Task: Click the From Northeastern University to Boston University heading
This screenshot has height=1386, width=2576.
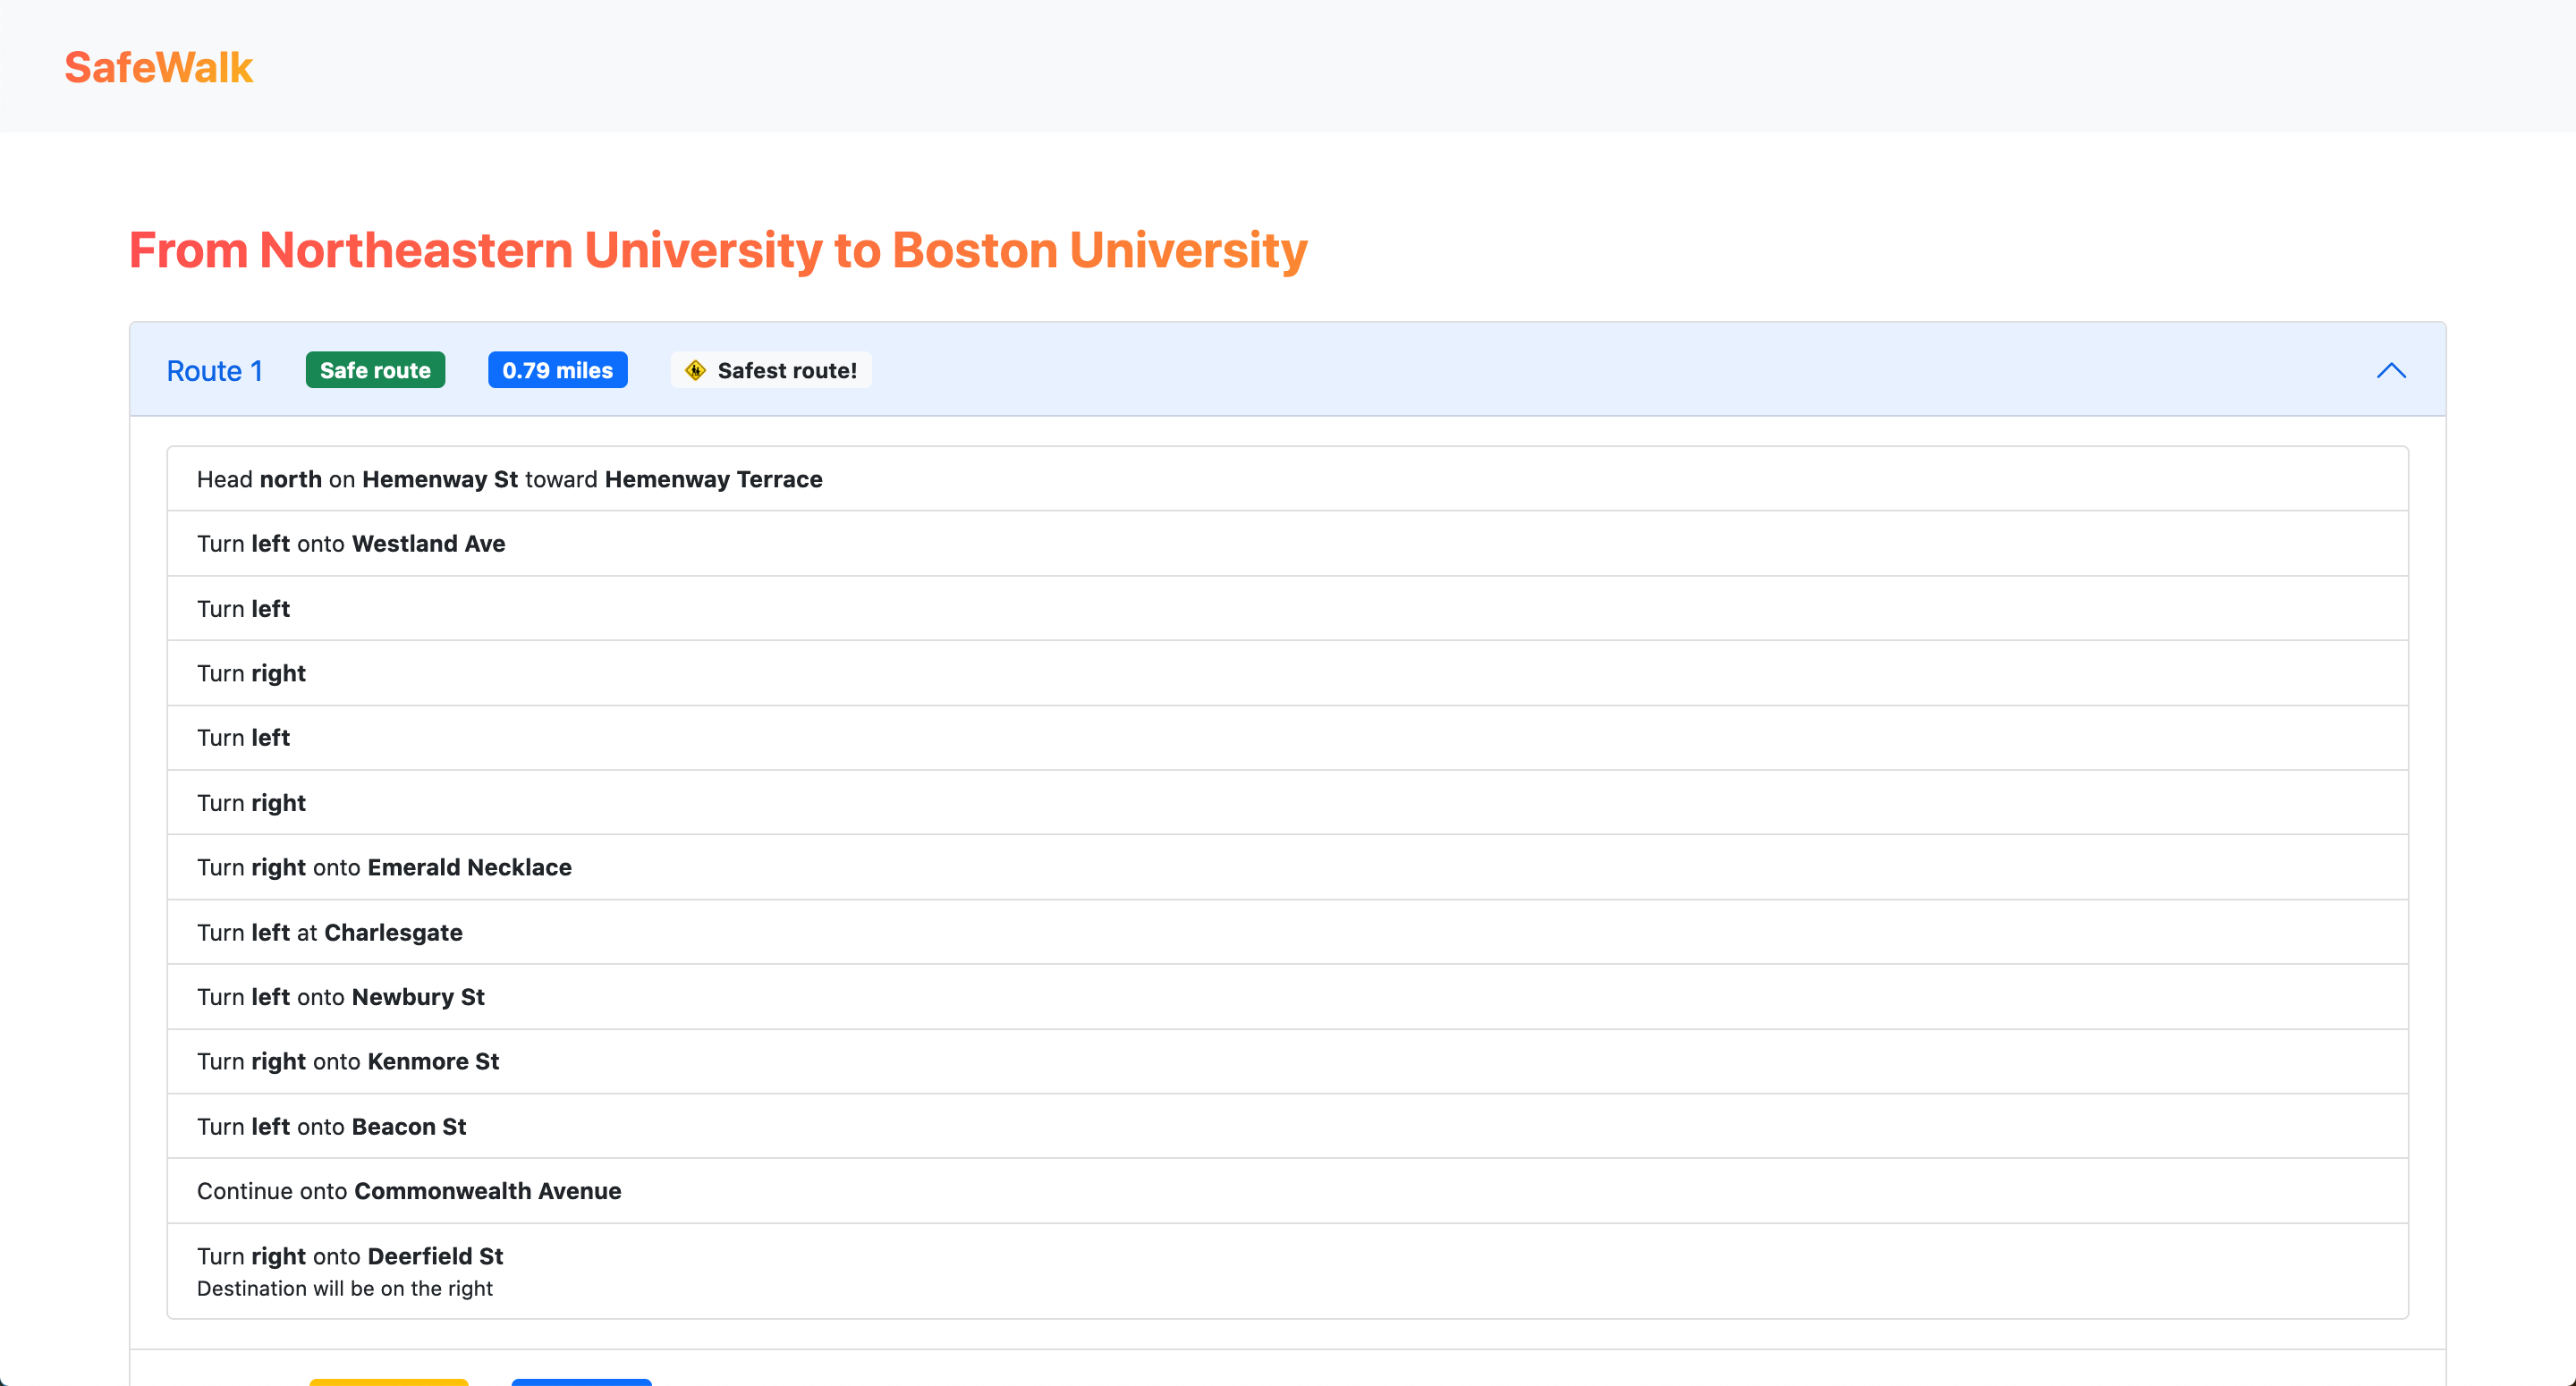Action: (717, 250)
